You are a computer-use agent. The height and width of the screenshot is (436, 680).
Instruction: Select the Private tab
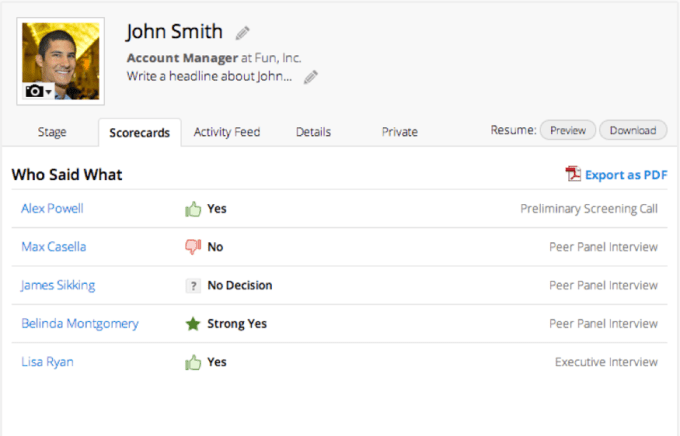click(x=399, y=132)
